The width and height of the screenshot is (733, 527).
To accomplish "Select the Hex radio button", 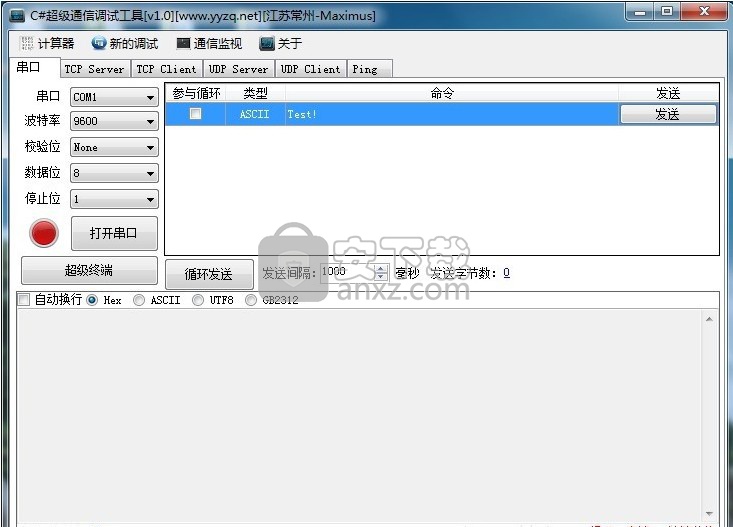I will (x=92, y=300).
